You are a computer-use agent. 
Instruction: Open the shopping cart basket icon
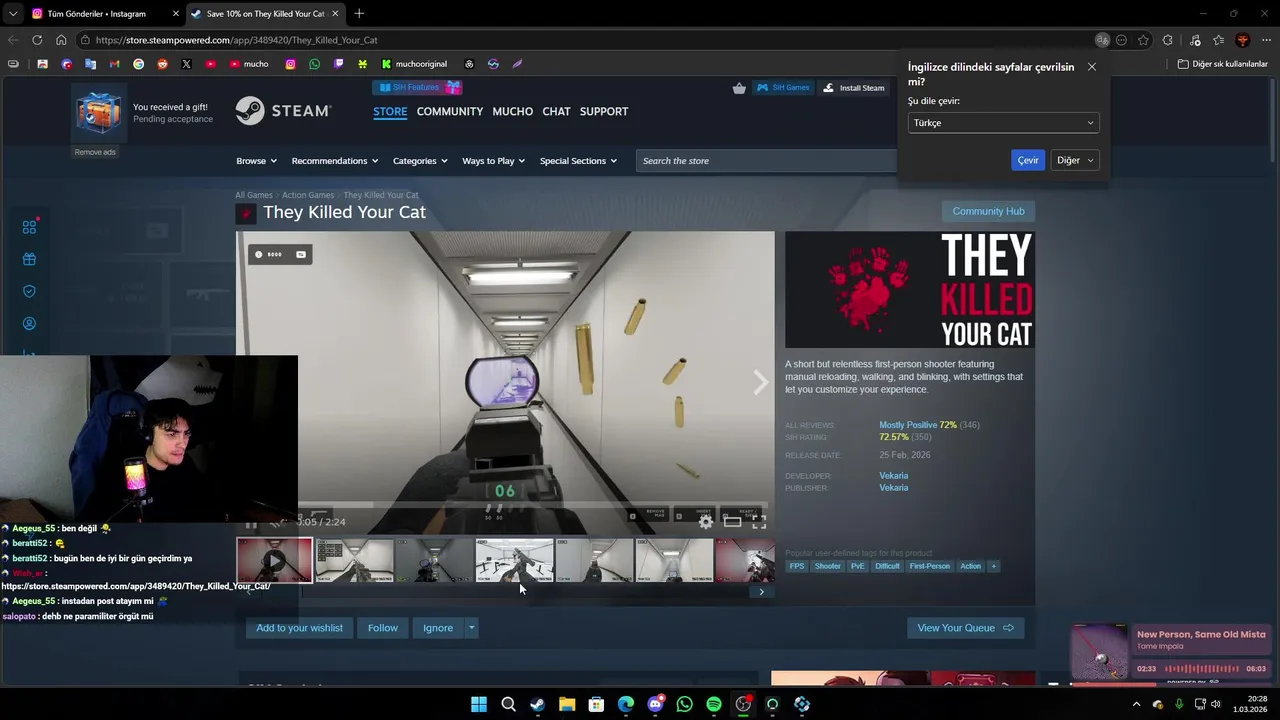point(739,88)
